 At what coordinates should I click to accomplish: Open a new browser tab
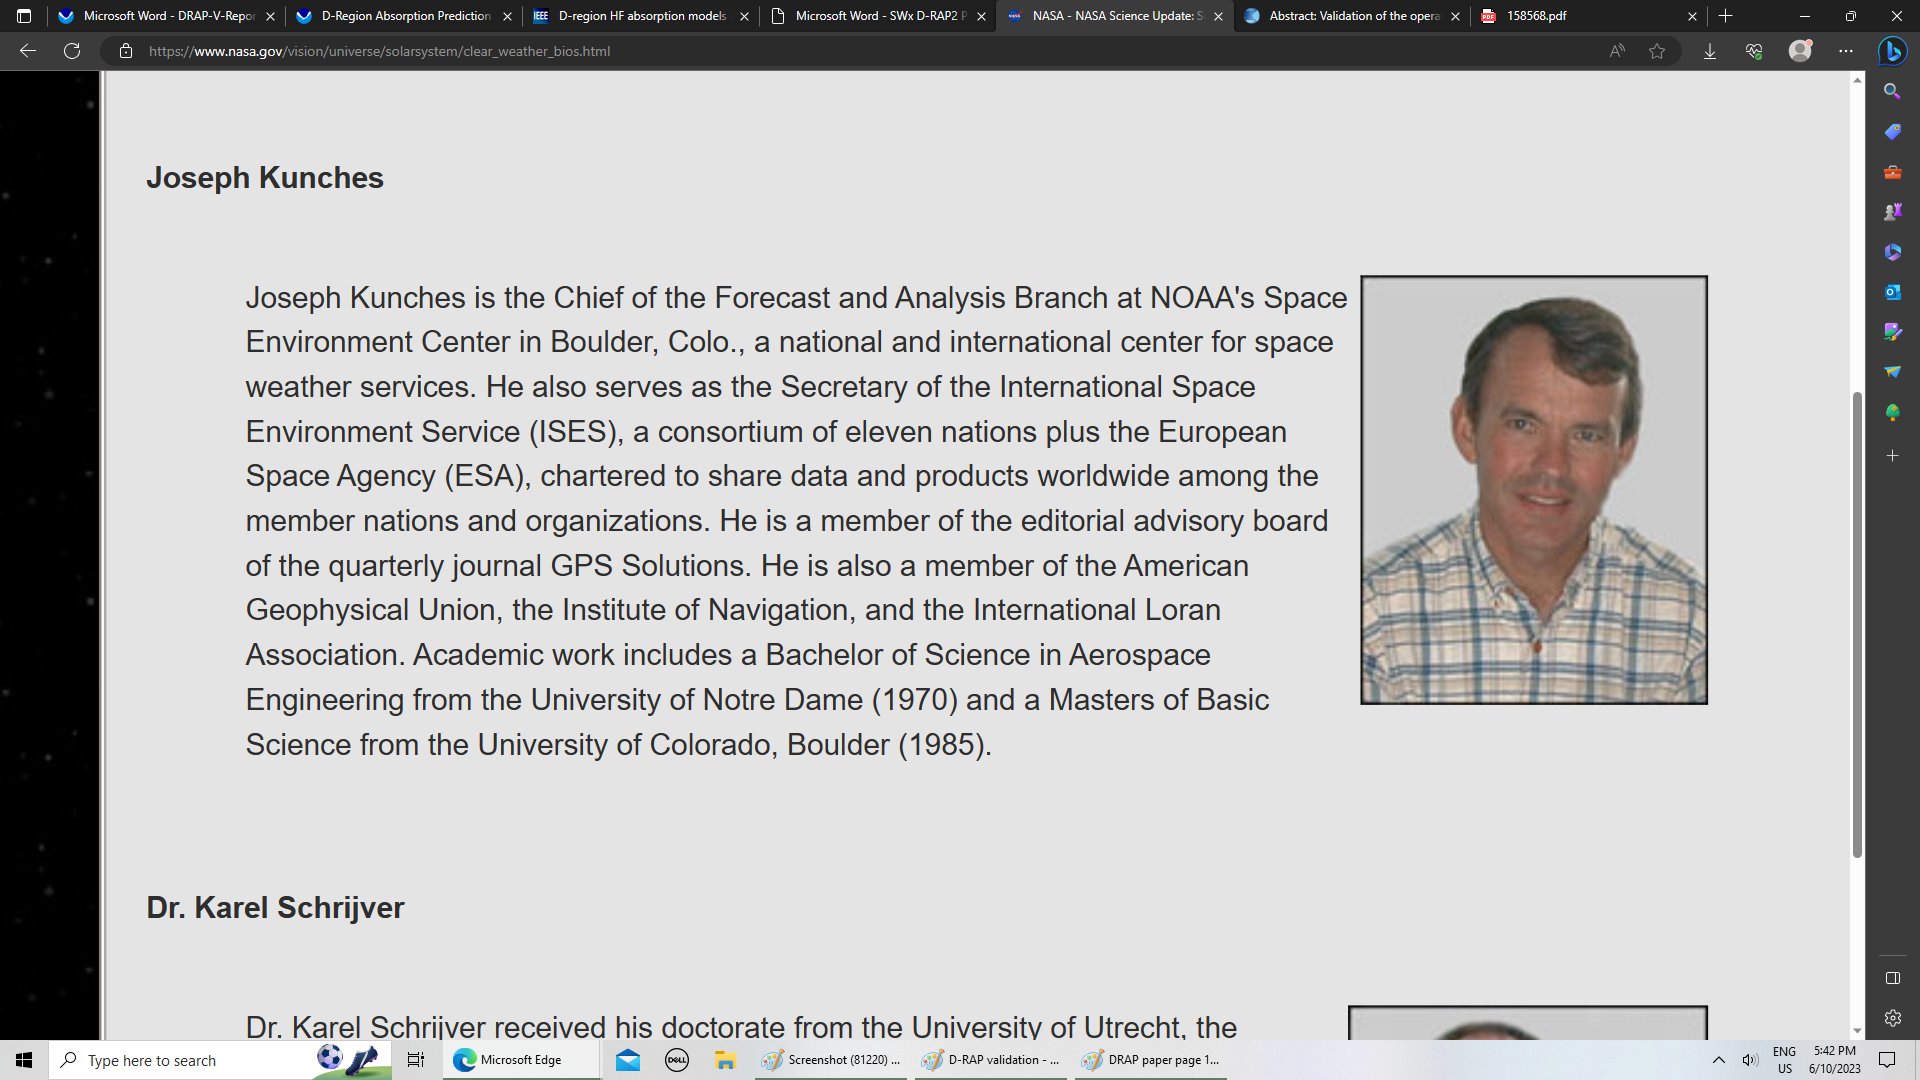click(x=1725, y=16)
